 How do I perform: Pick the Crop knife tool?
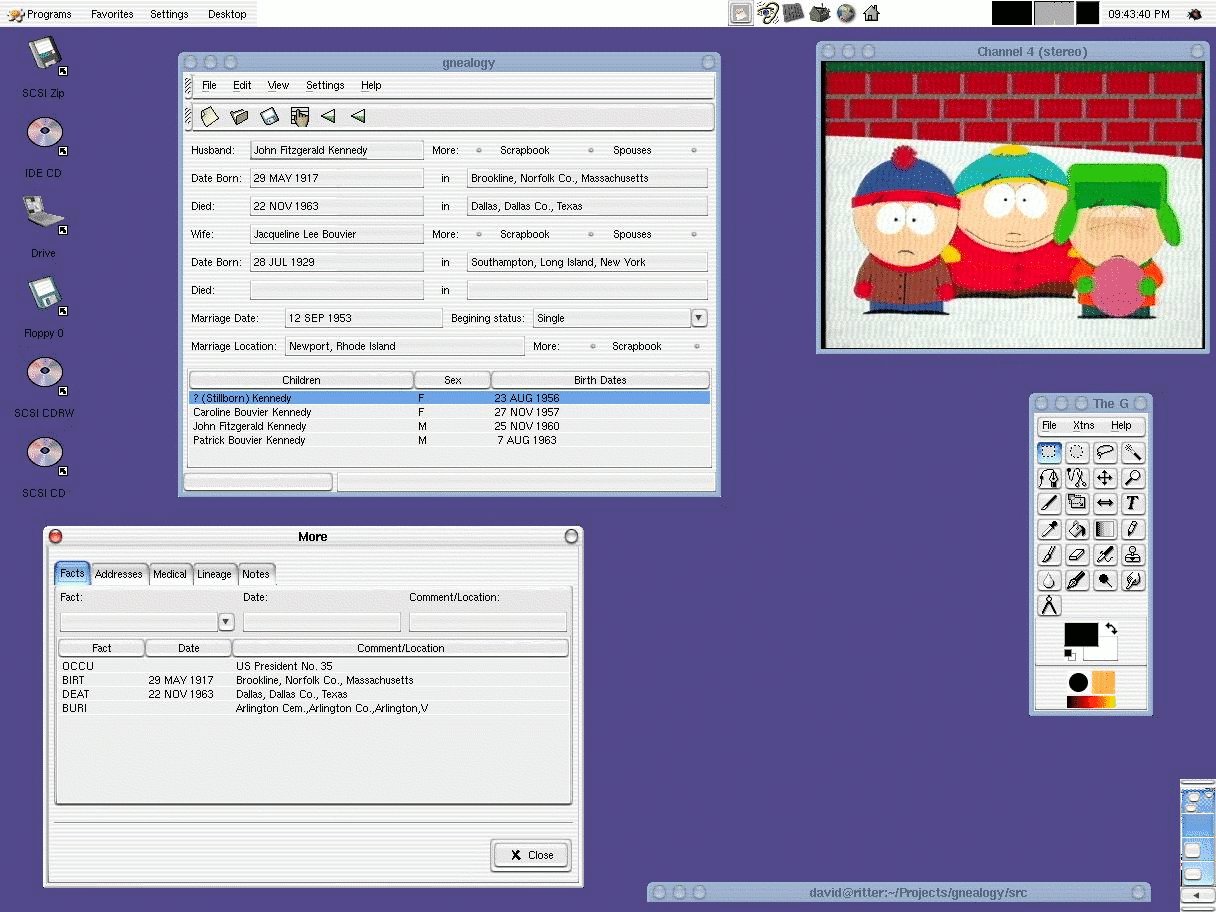pyautogui.click(x=1049, y=503)
